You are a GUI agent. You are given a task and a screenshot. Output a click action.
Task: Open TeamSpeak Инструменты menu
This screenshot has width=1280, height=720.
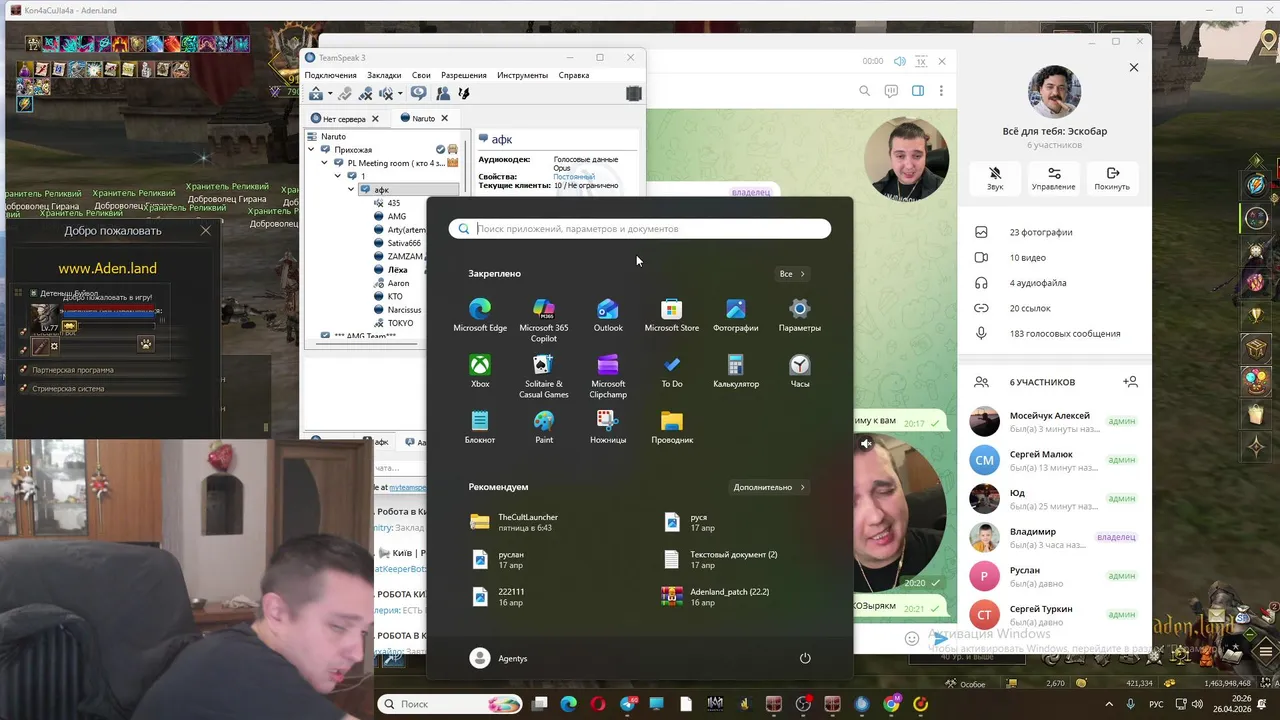pyautogui.click(x=522, y=75)
